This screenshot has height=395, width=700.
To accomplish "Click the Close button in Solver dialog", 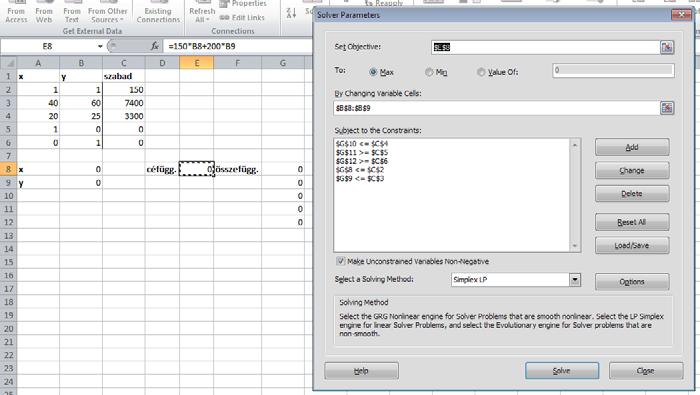I will point(646,371).
